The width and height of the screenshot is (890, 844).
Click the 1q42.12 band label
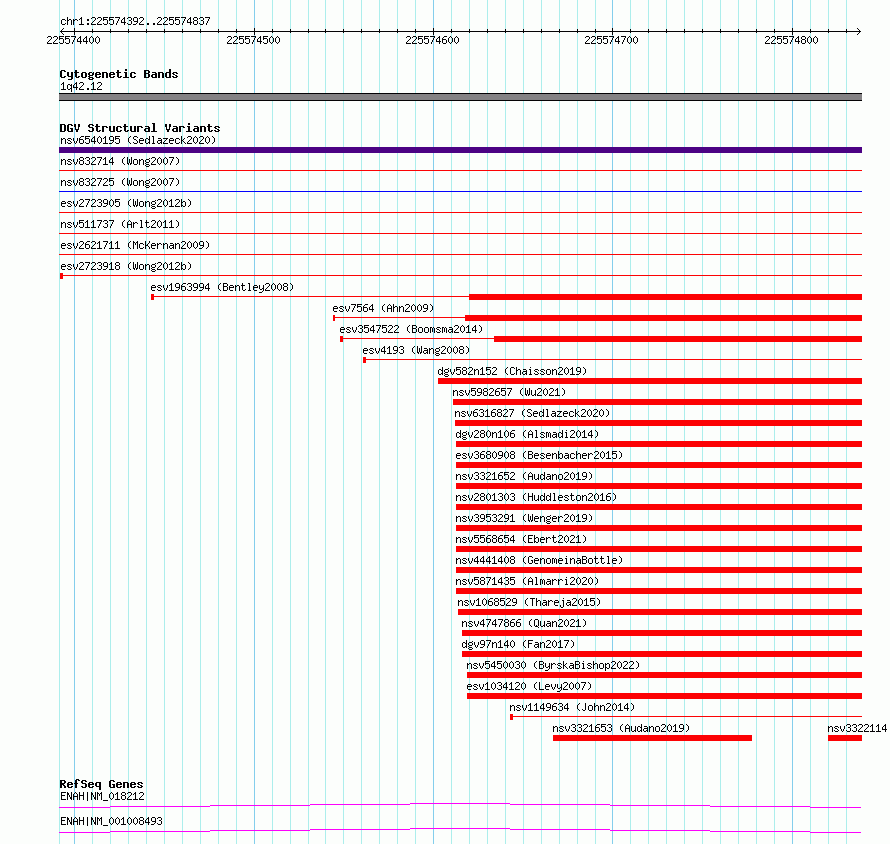(81, 86)
